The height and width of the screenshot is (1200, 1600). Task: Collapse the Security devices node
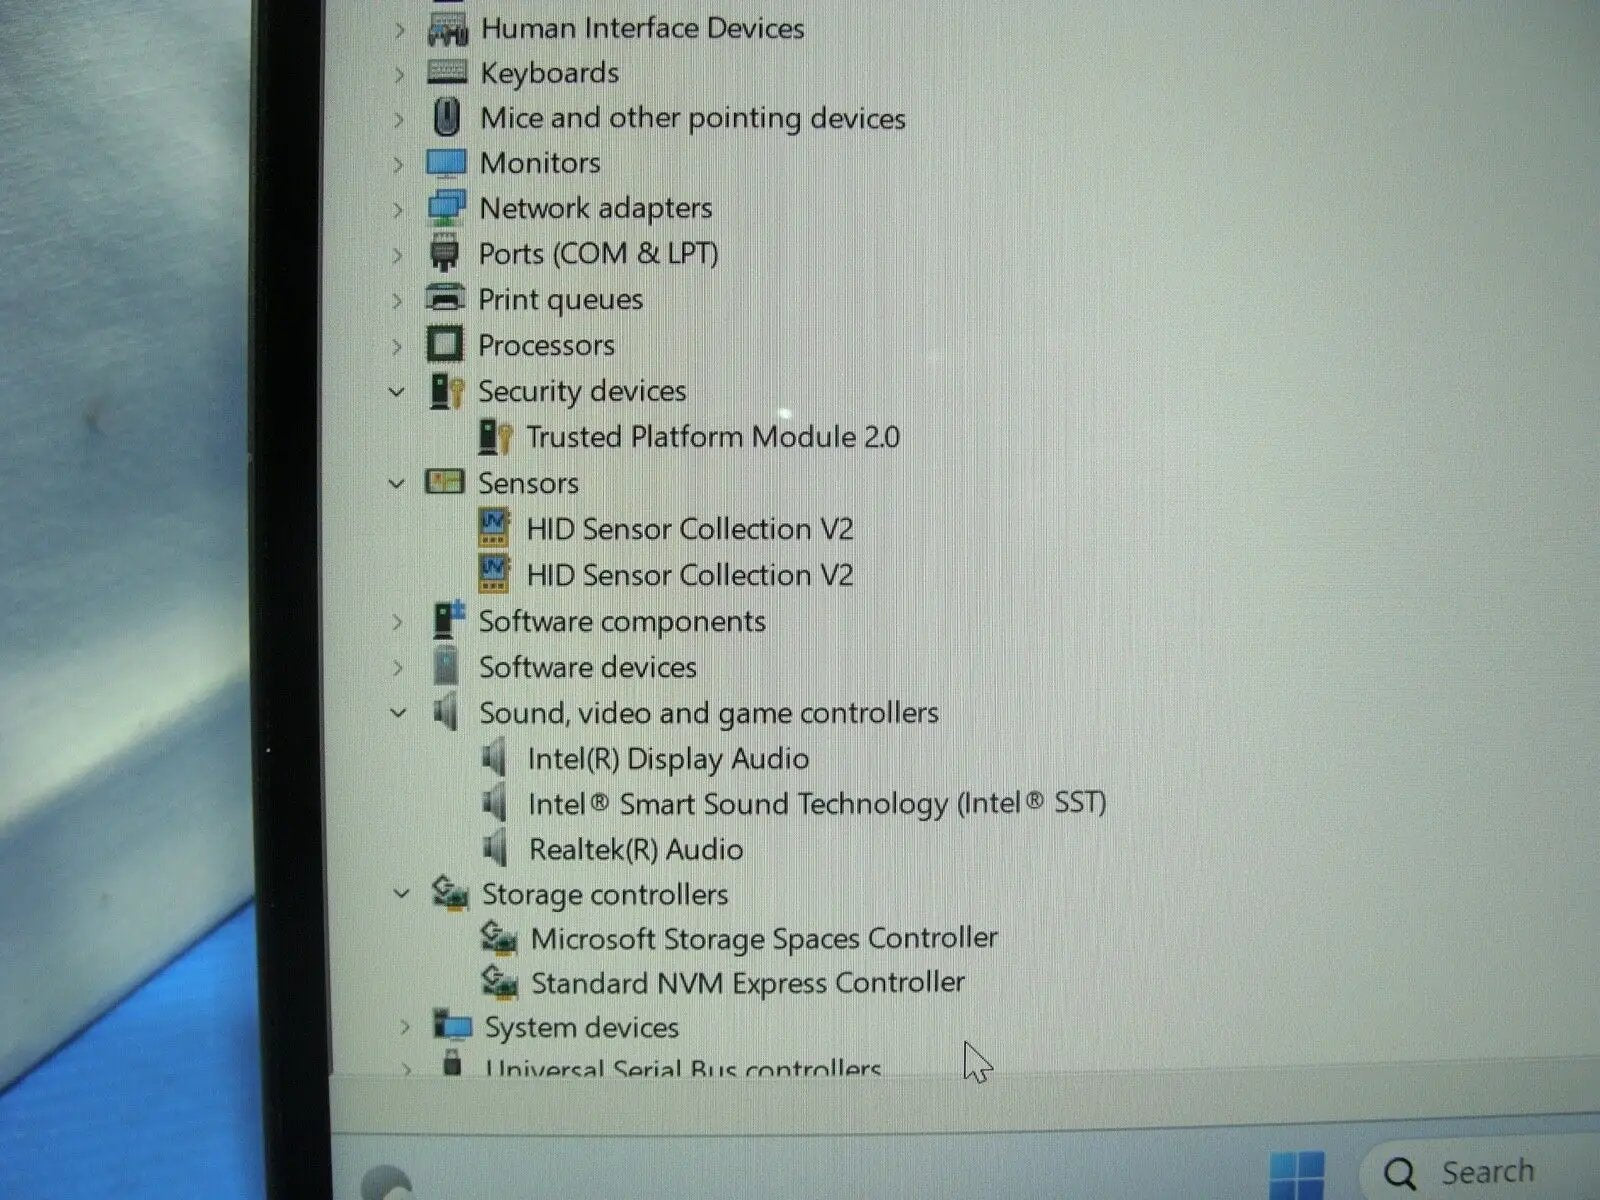click(x=397, y=392)
